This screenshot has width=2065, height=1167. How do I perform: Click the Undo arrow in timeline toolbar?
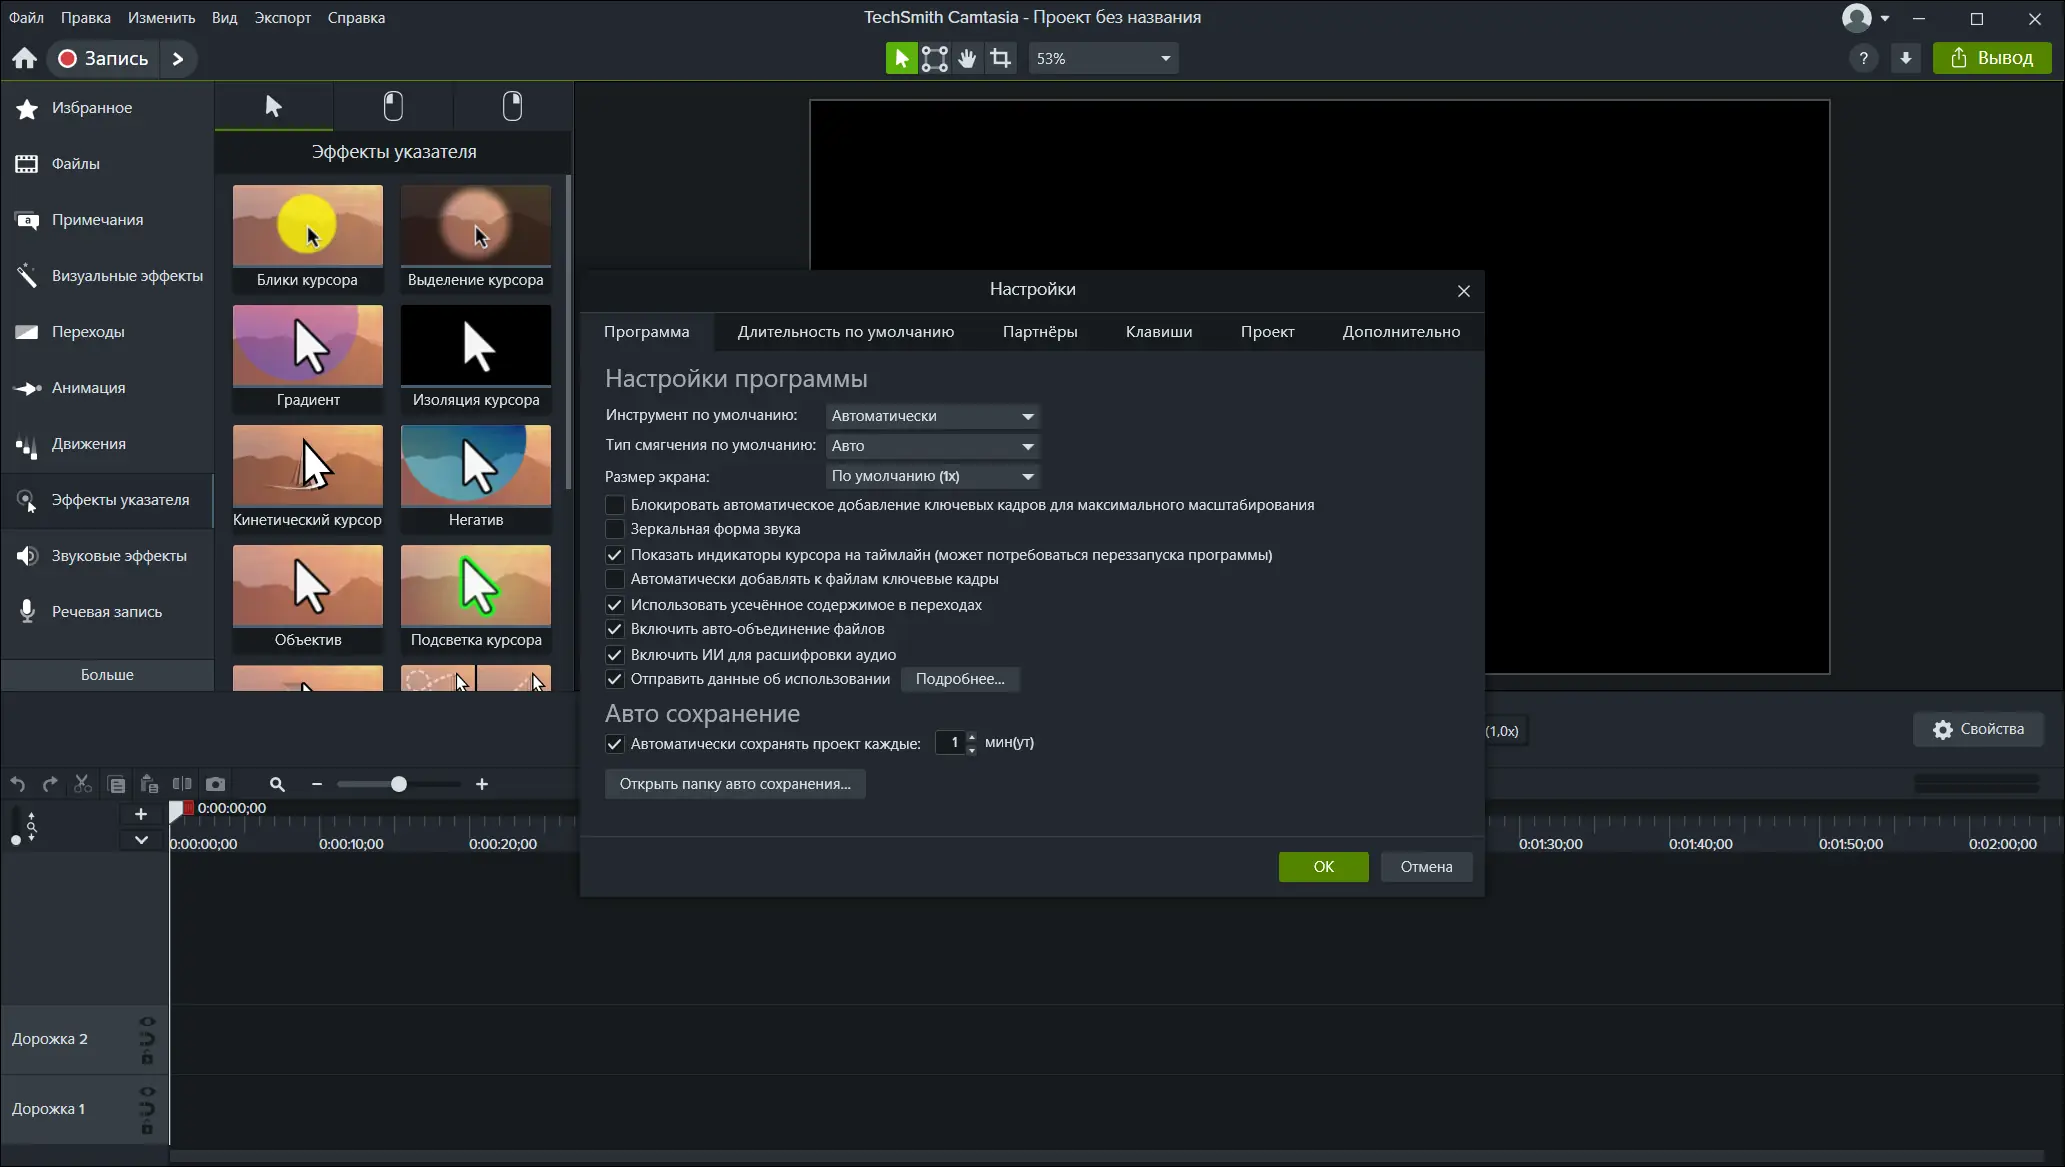[17, 785]
